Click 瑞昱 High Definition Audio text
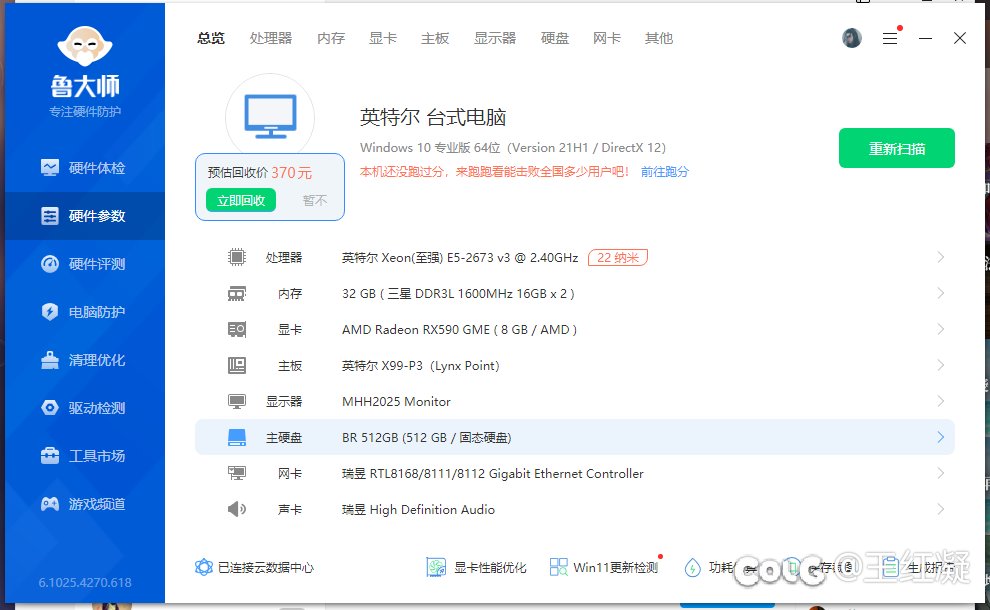Image resolution: width=990 pixels, height=610 pixels. [x=418, y=510]
